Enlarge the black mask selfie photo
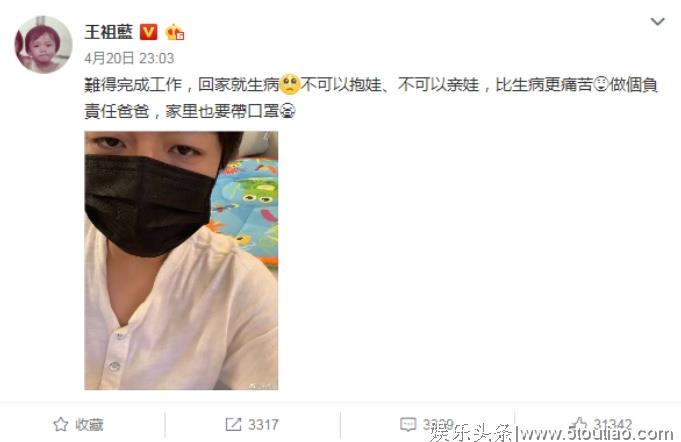Screen dimensions: 681x442 click(181, 261)
